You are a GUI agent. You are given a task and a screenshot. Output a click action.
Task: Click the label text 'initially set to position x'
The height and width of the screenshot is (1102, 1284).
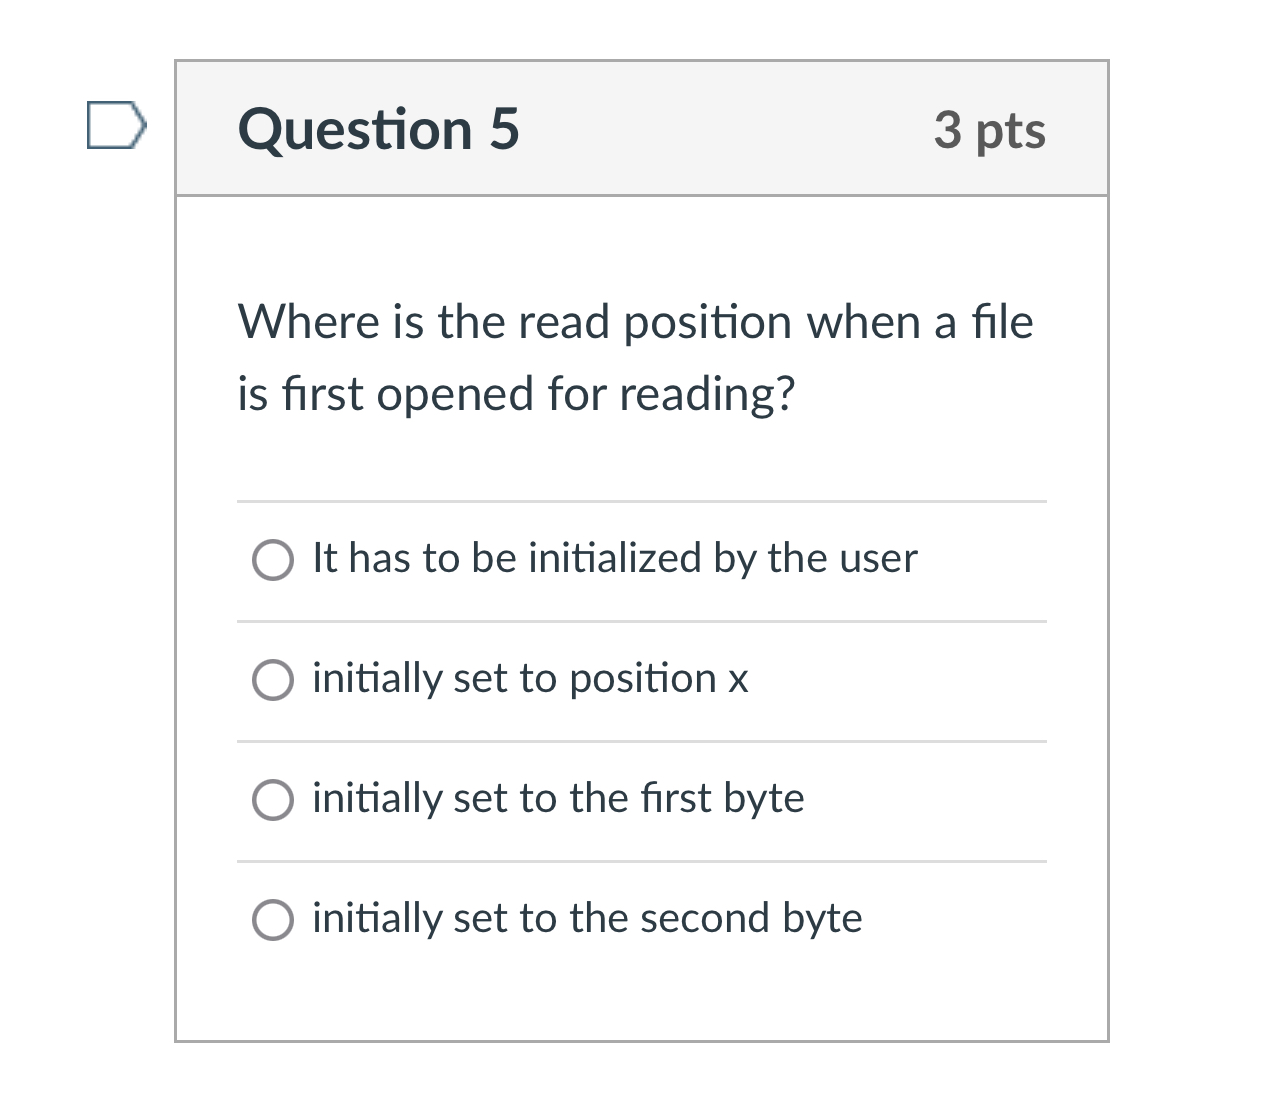[x=530, y=680]
